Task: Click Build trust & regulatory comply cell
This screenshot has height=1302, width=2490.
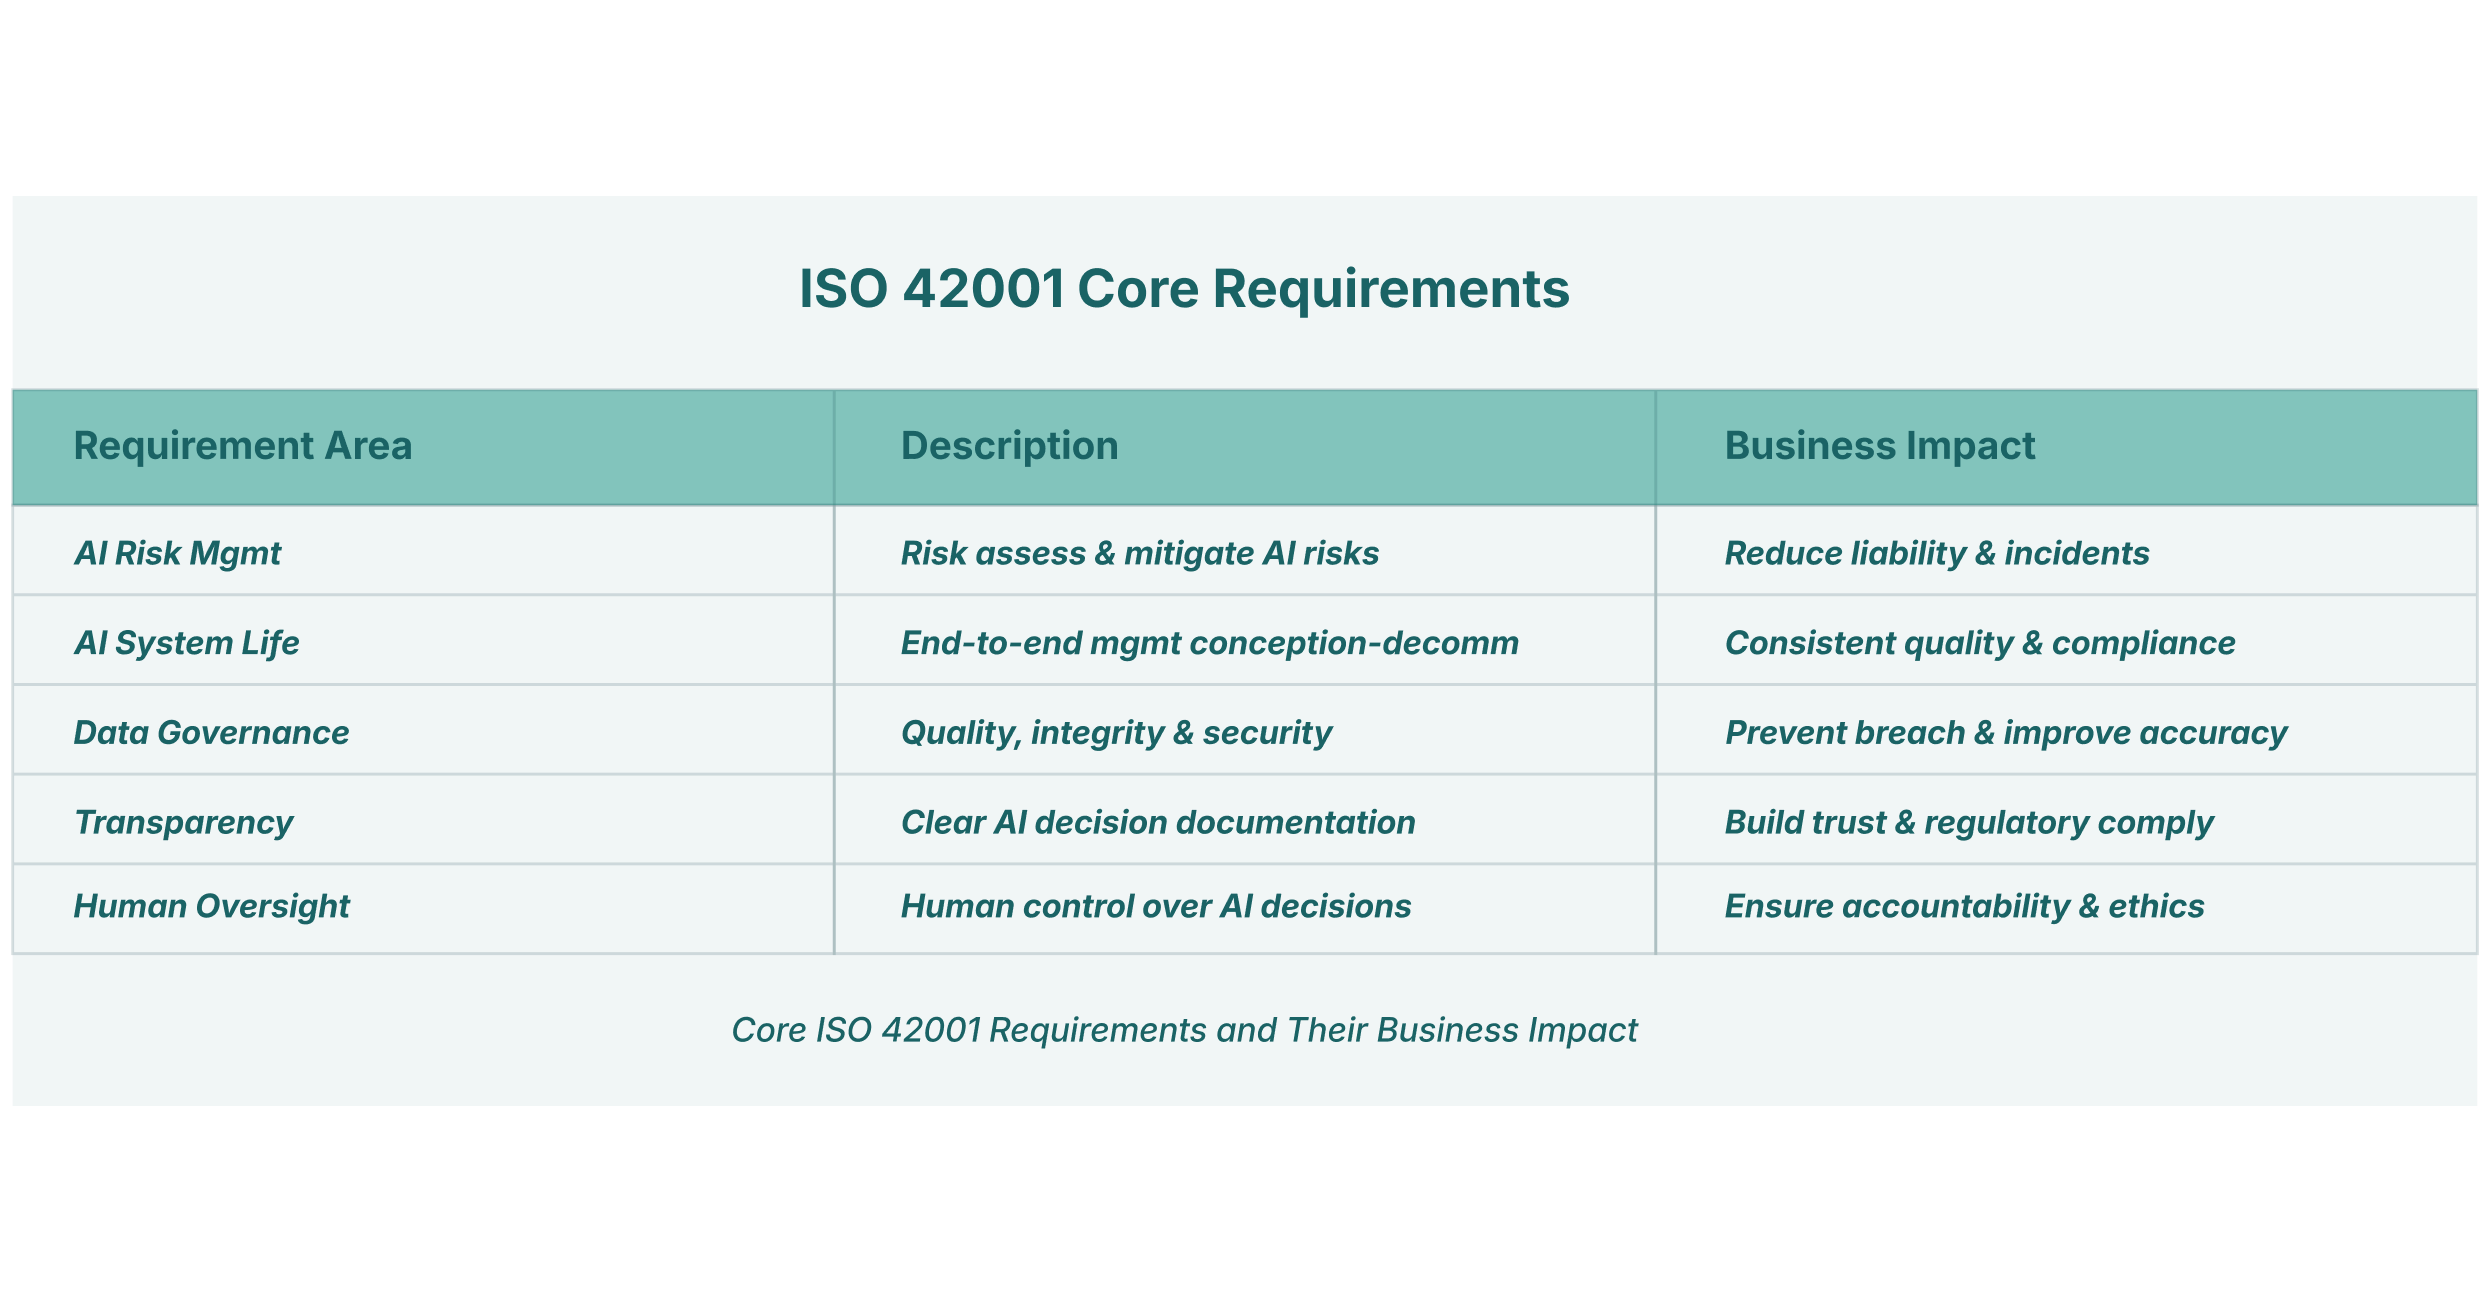Action: 1968,822
